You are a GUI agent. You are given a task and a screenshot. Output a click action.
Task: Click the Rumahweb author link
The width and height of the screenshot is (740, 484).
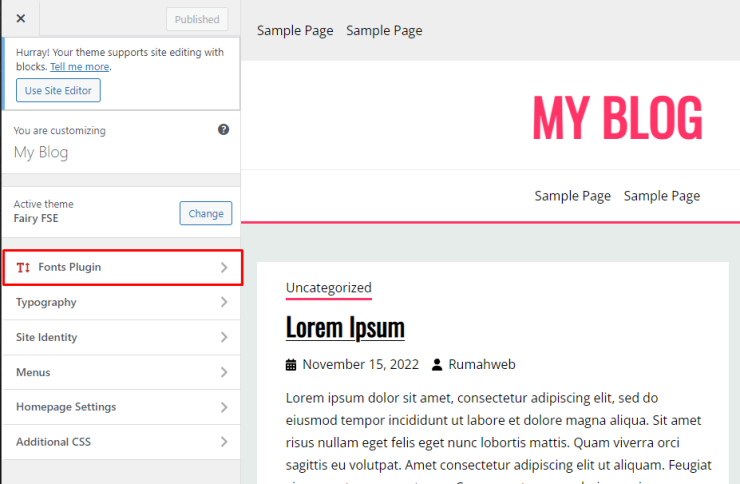click(482, 365)
